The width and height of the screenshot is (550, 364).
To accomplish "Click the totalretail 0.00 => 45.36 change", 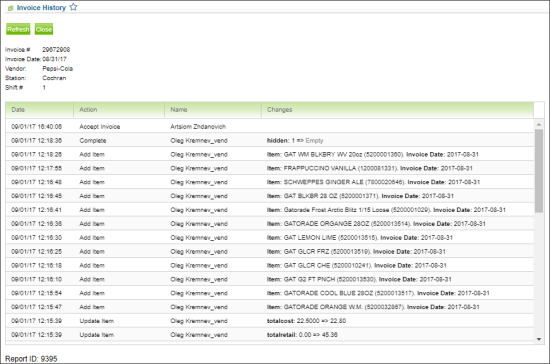I will point(302,335).
